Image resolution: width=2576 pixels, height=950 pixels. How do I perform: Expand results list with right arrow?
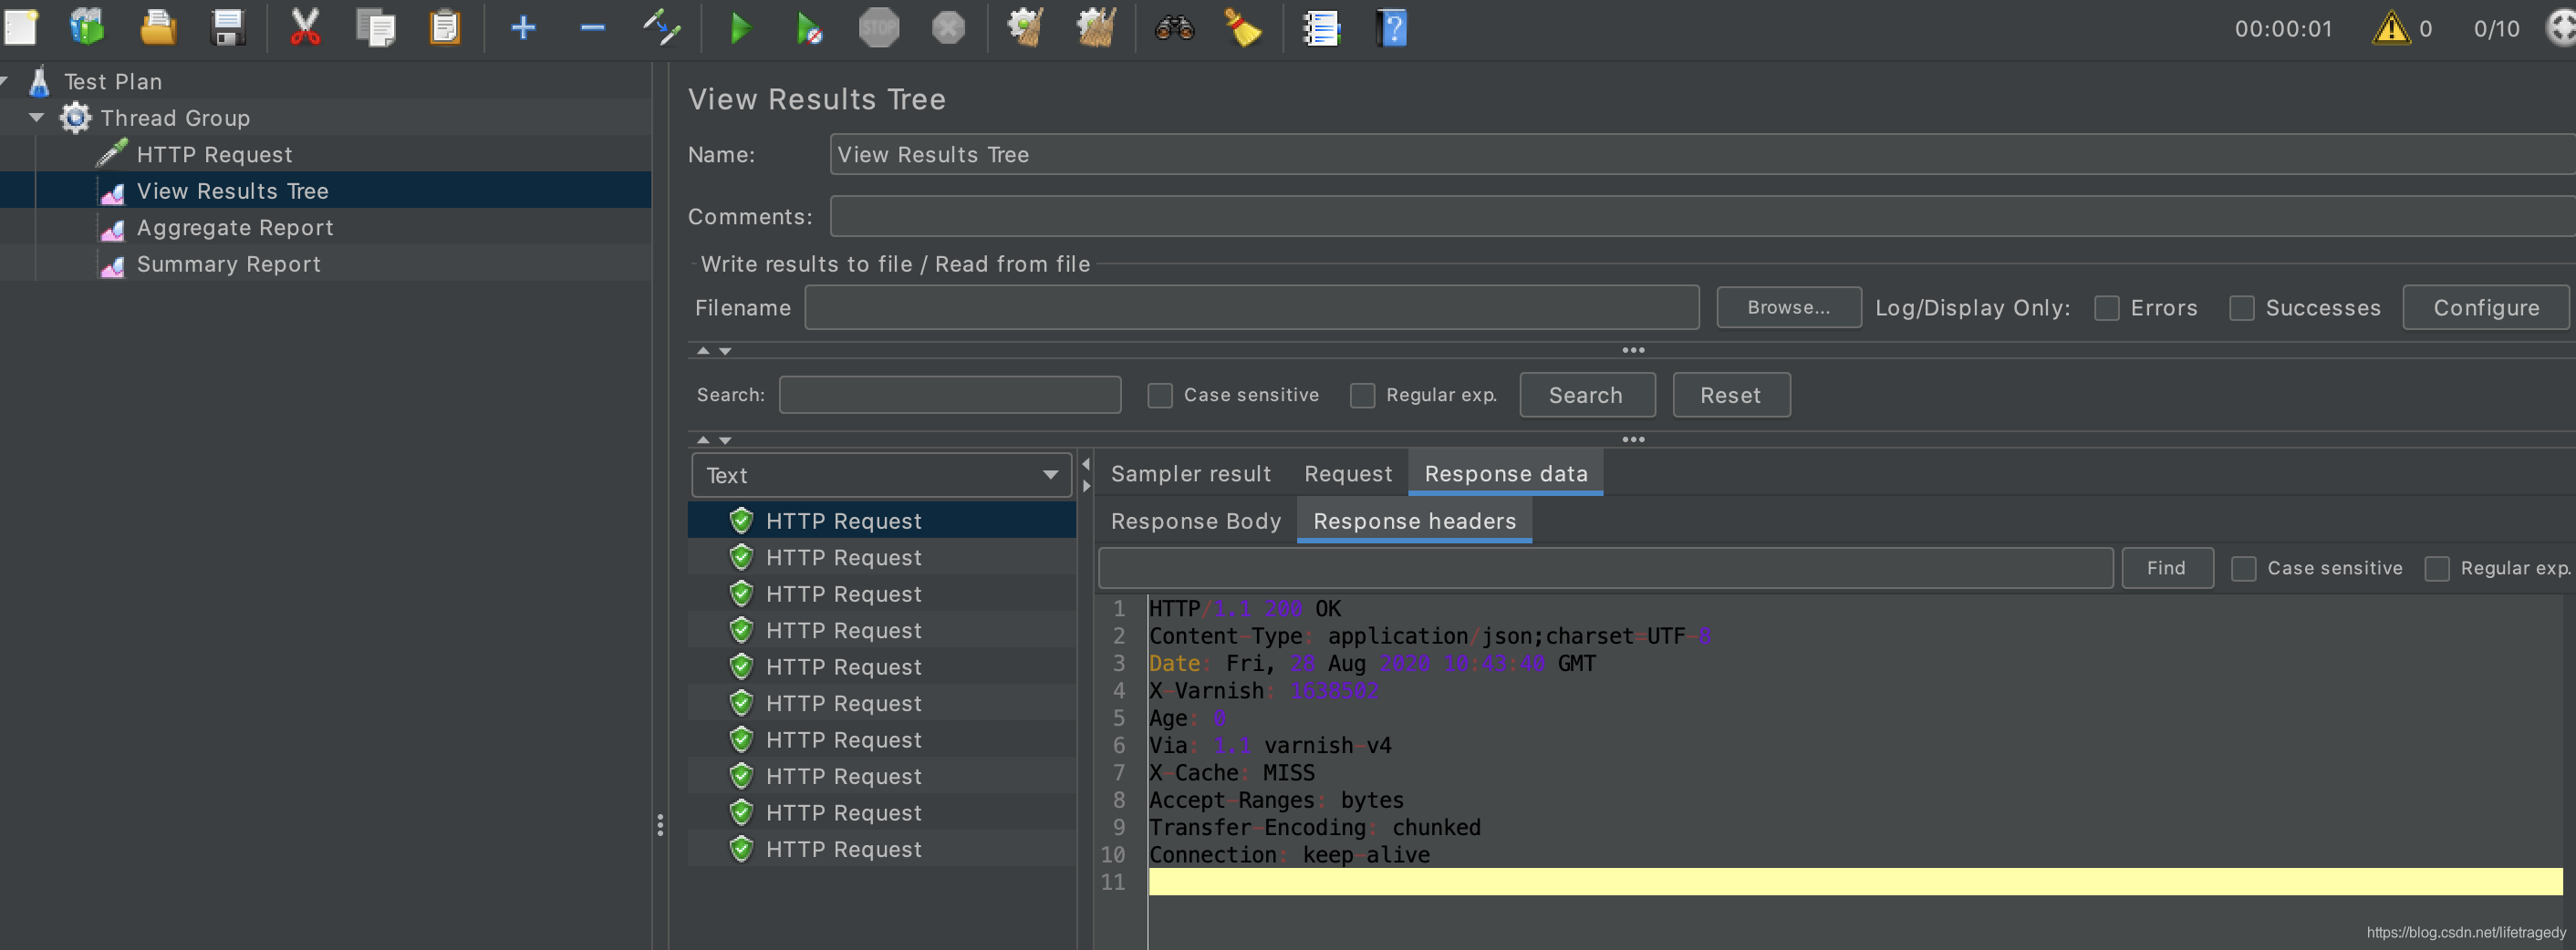click(1086, 486)
